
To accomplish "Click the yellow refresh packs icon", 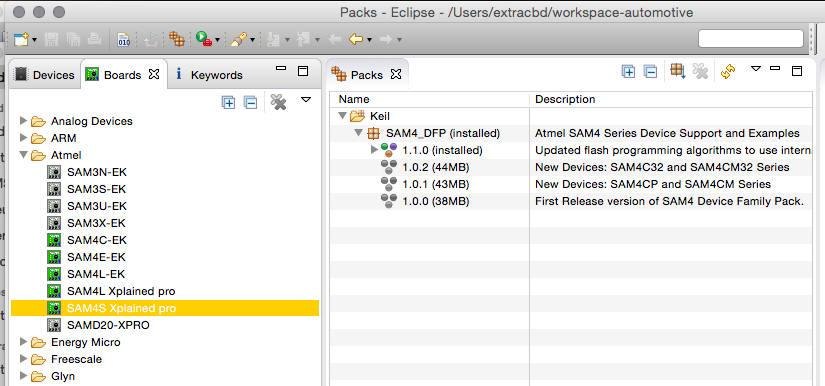I will pyautogui.click(x=728, y=72).
